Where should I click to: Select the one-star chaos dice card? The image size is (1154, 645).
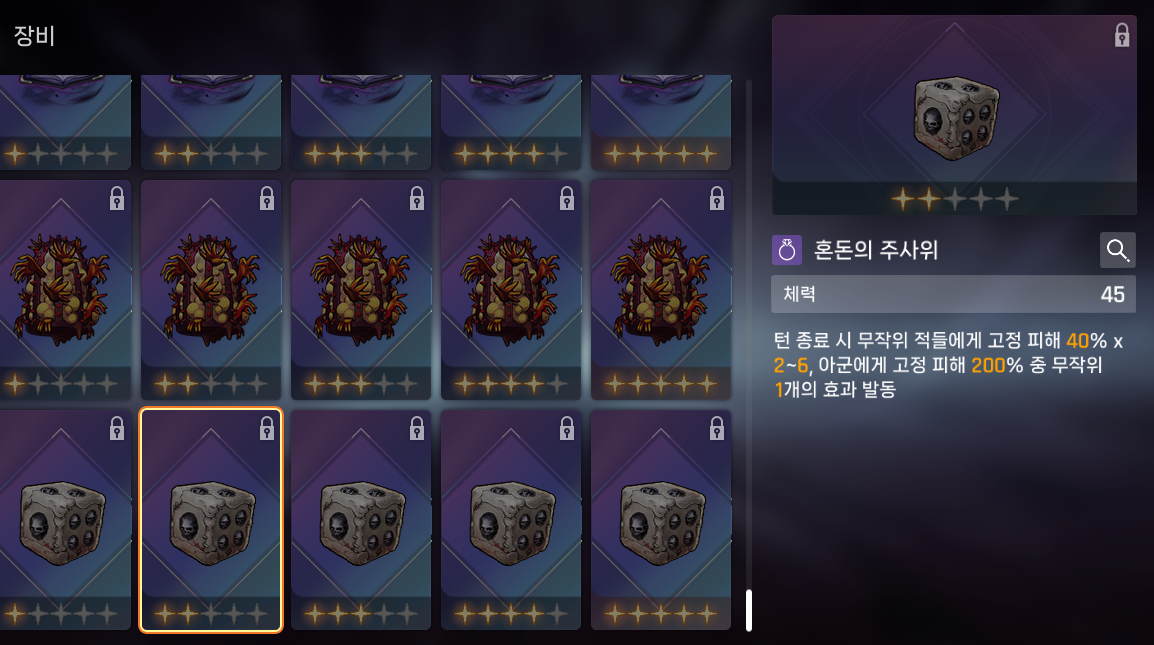point(65,520)
